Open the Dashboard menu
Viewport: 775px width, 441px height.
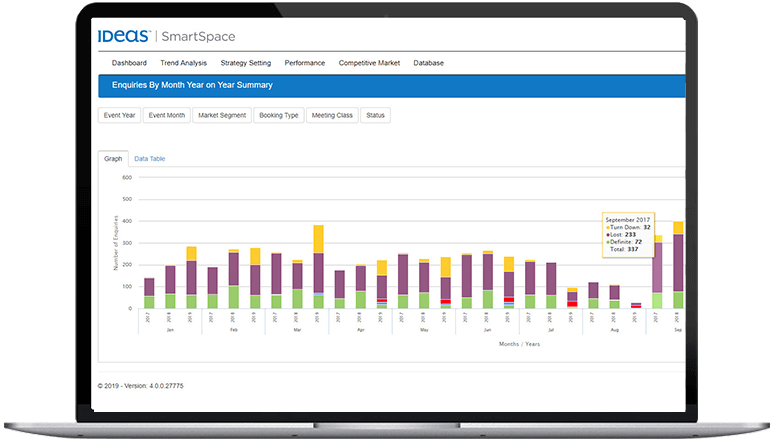click(129, 63)
